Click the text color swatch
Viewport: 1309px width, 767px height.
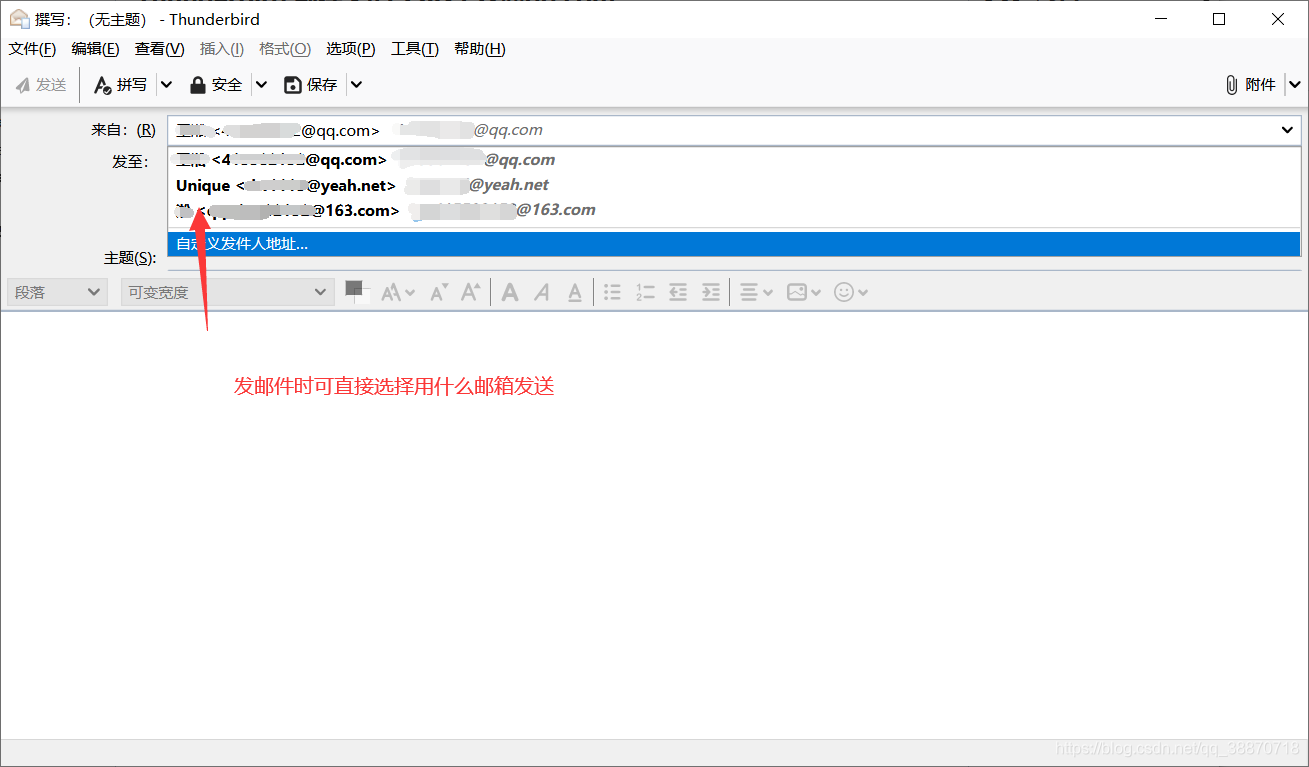pyautogui.click(x=356, y=291)
